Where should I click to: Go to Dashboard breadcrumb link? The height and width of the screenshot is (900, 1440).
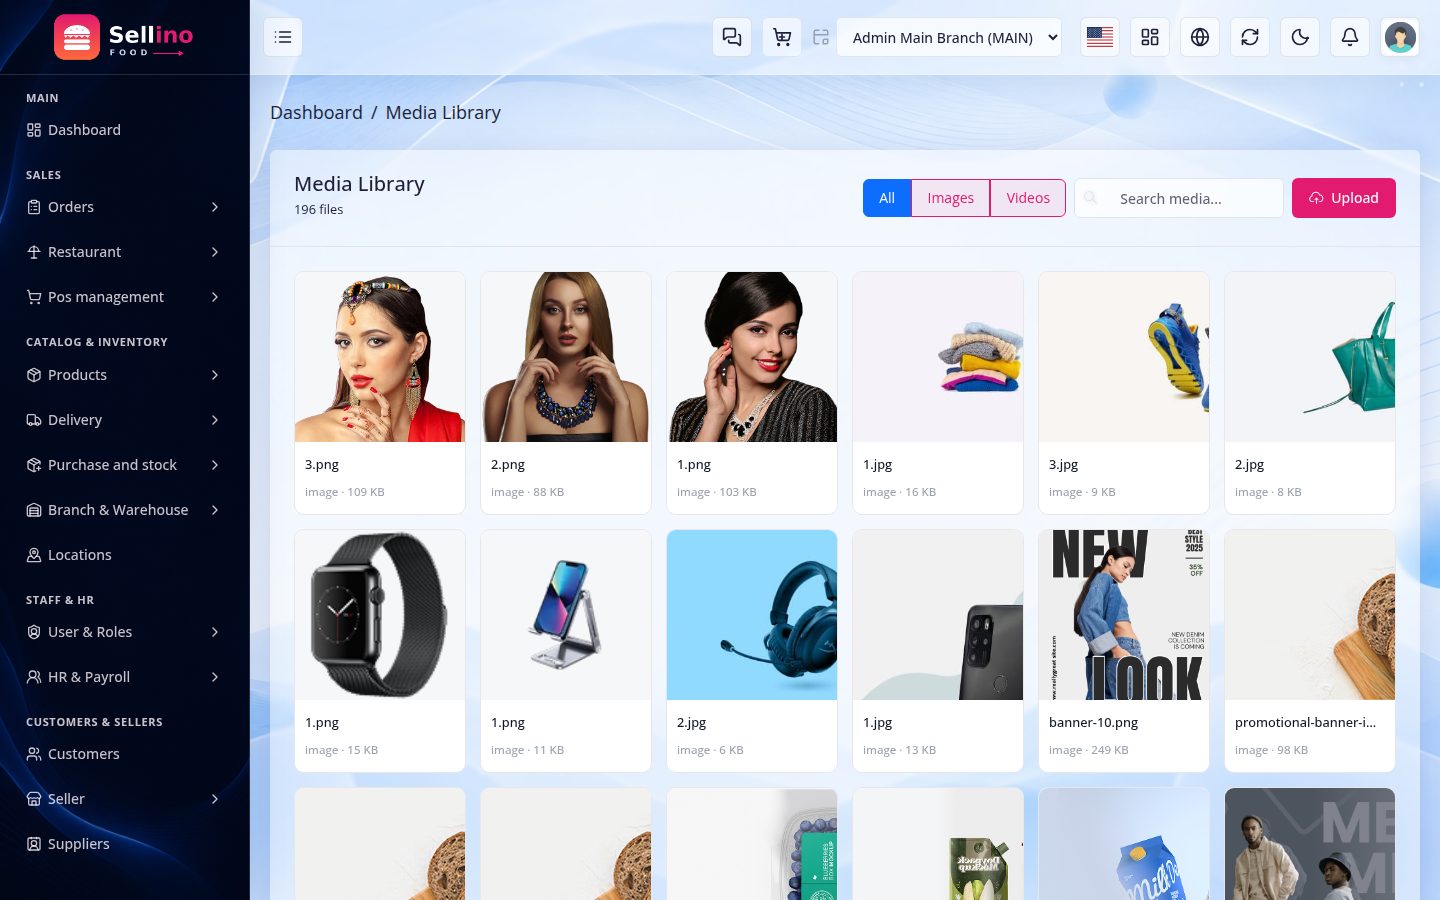coord(316,113)
